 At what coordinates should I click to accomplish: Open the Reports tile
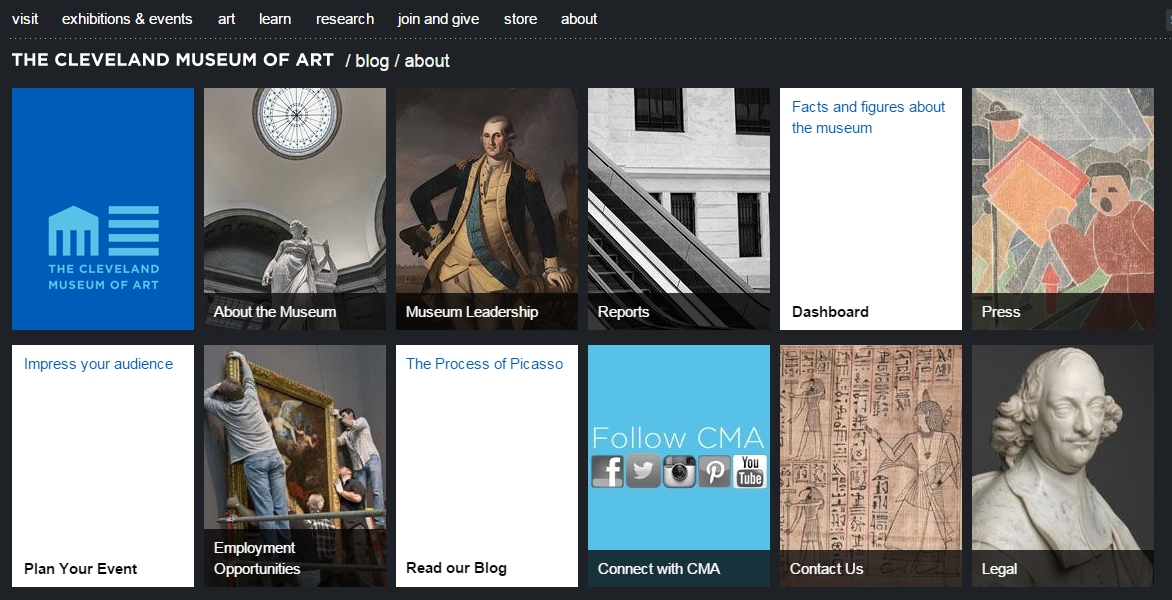coord(679,208)
